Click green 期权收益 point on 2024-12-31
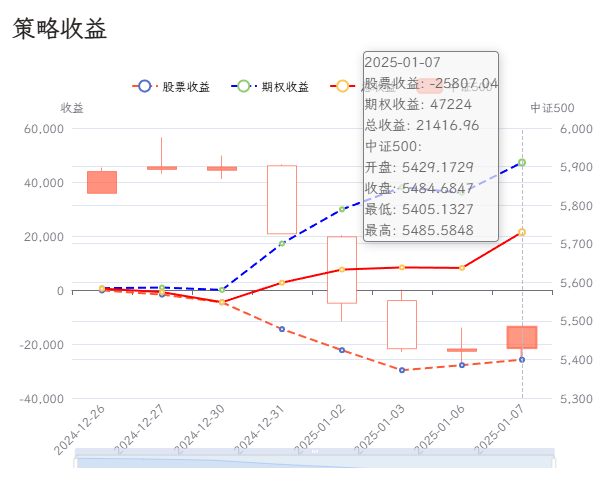Image resolution: width=600 pixels, height=493 pixels. pos(282,243)
